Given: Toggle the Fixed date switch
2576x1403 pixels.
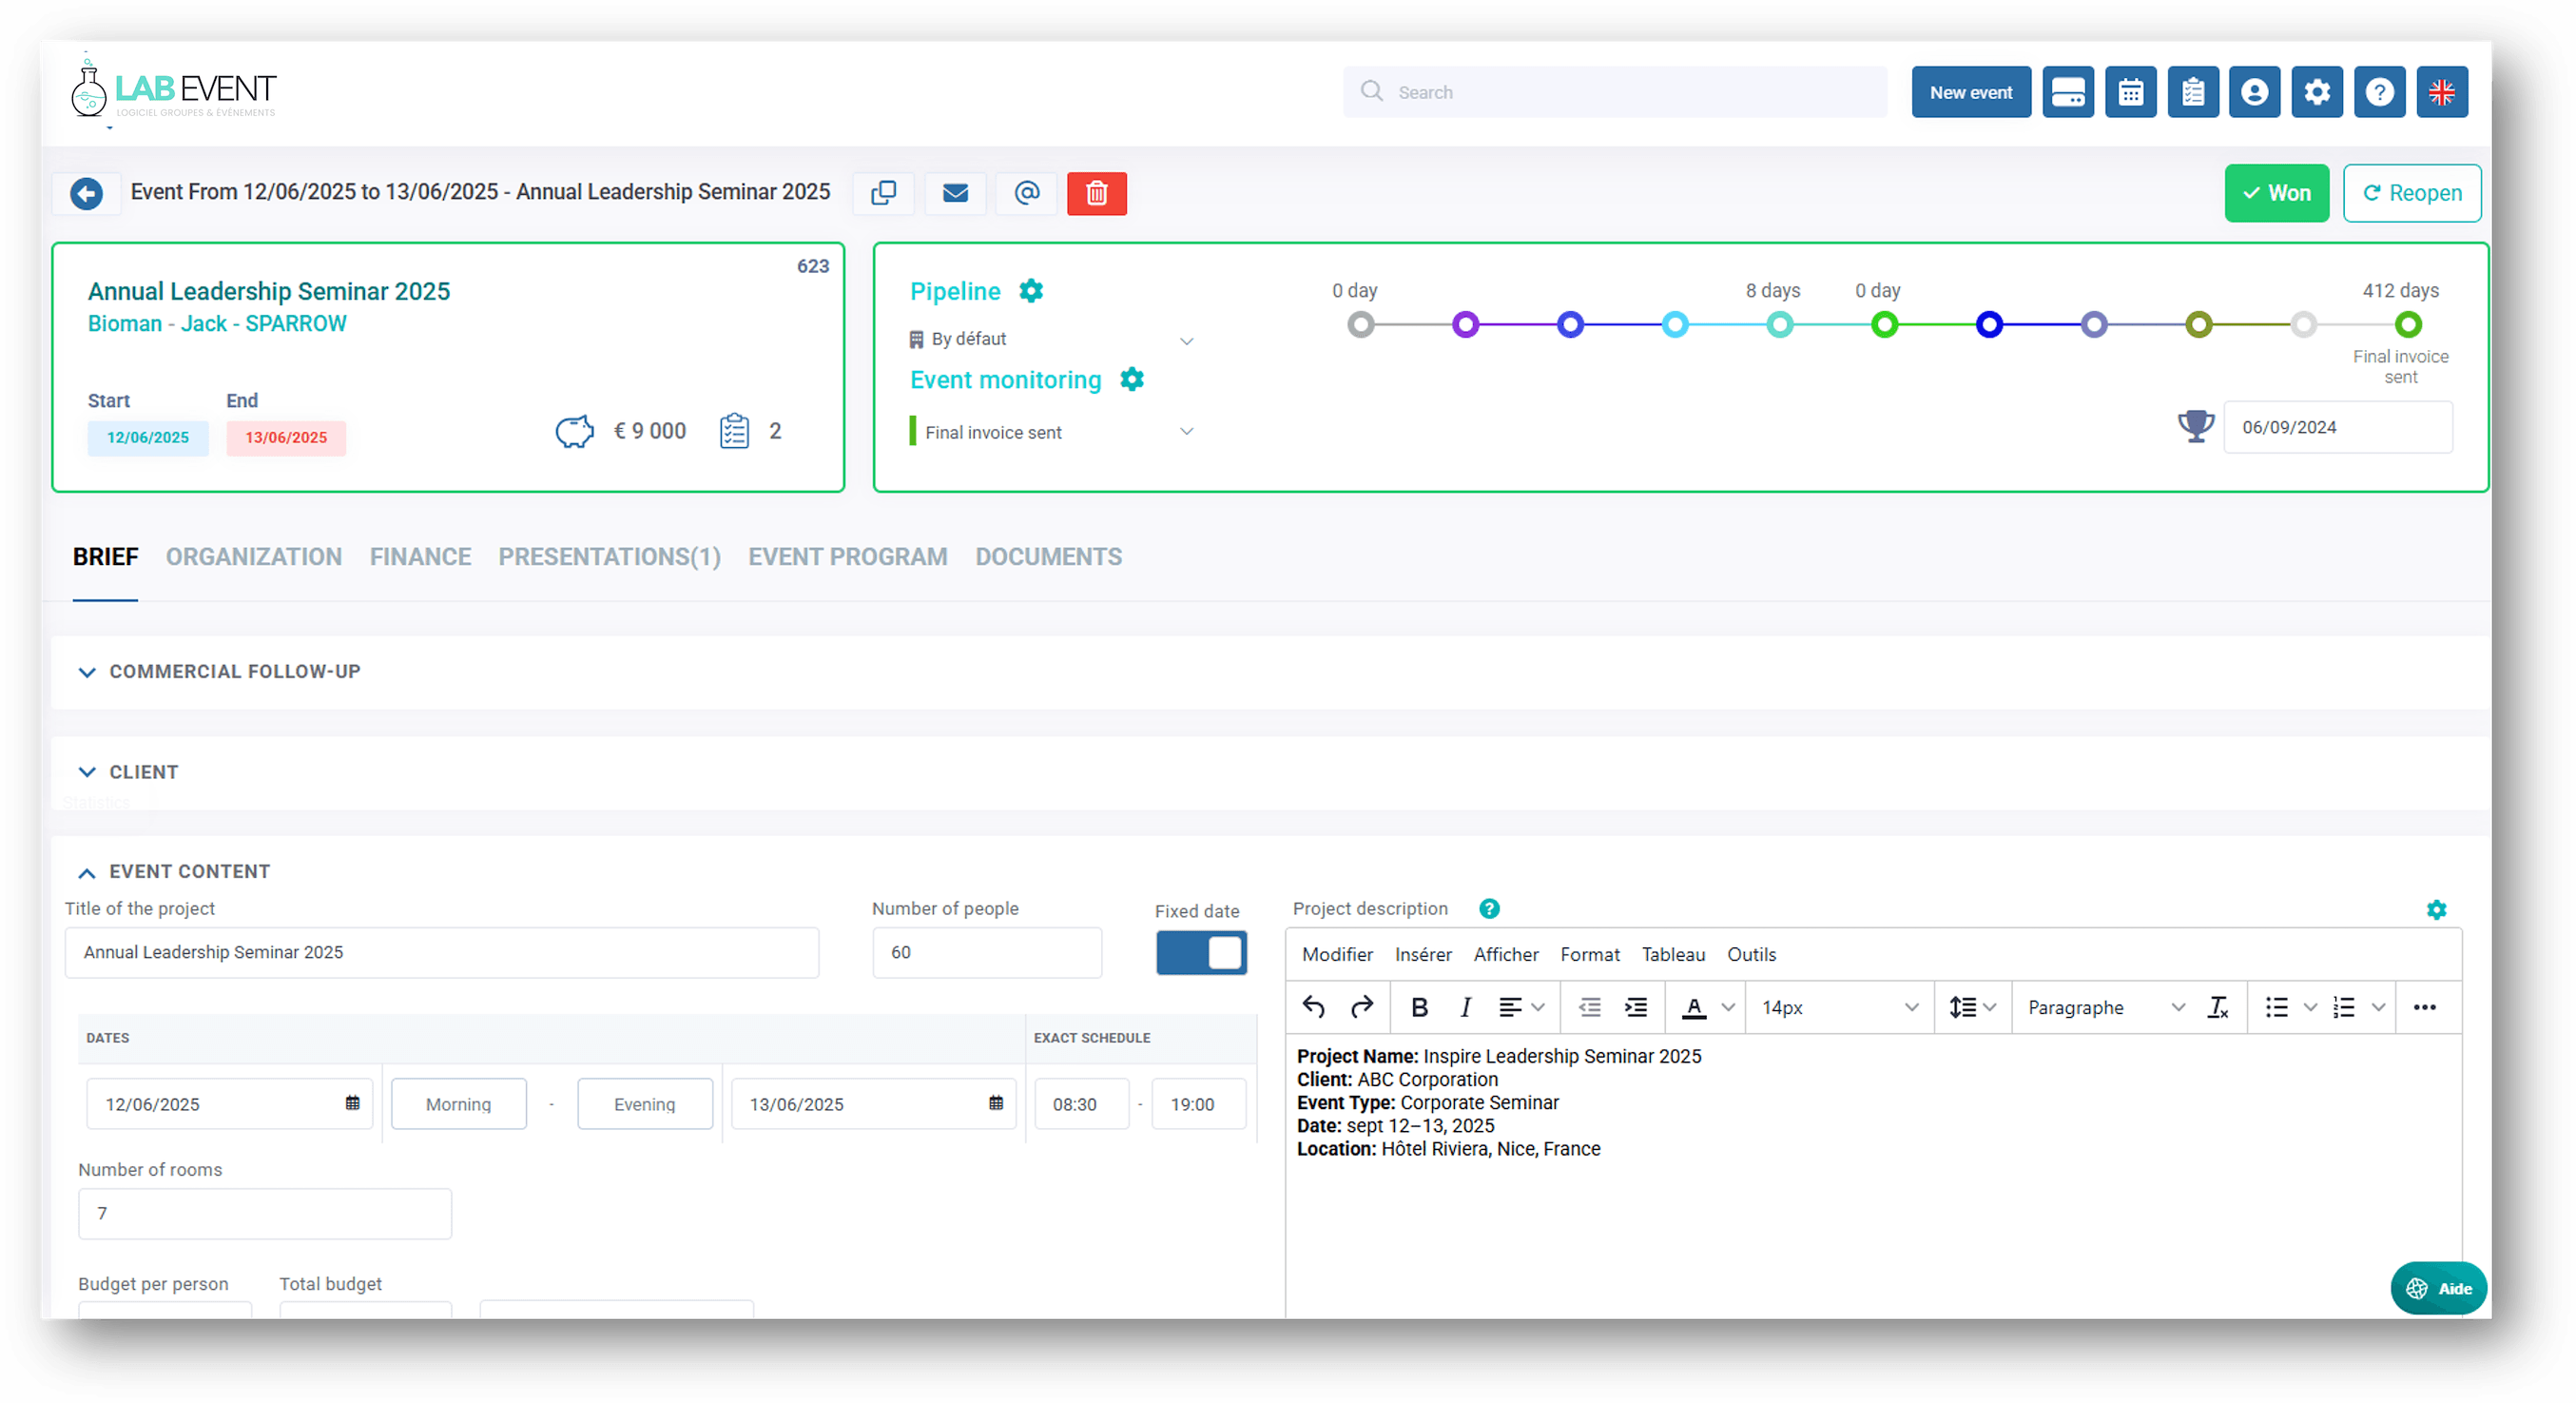Looking at the screenshot, I should (1201, 952).
